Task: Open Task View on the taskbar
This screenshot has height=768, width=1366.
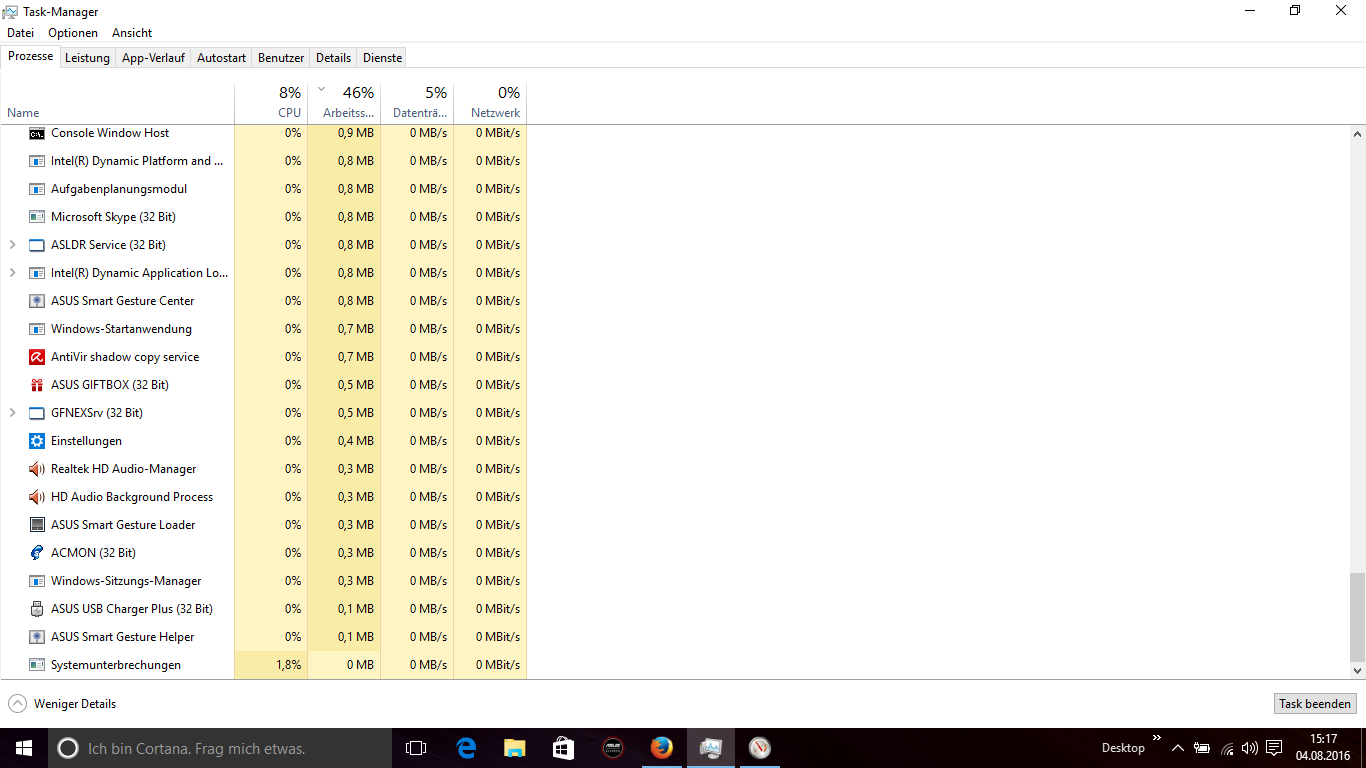Action: point(416,748)
